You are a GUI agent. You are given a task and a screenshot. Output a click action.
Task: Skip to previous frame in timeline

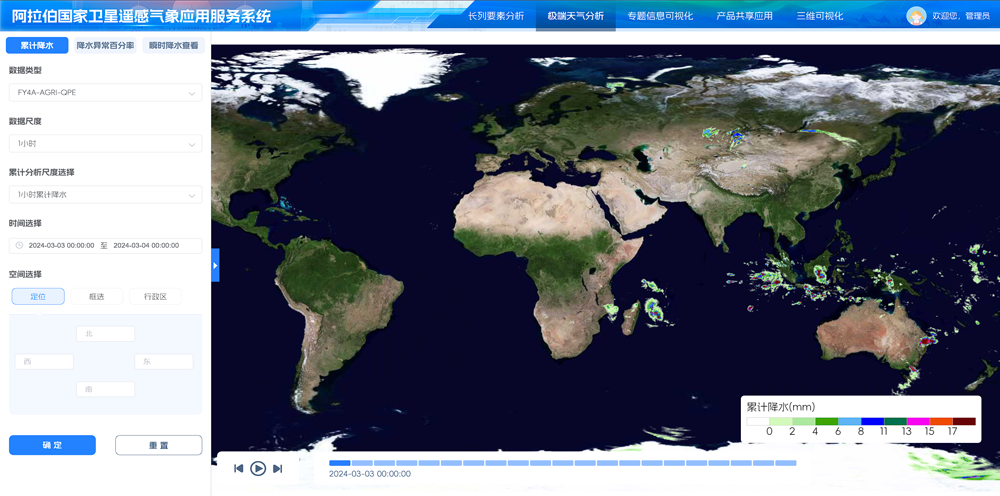coord(239,468)
